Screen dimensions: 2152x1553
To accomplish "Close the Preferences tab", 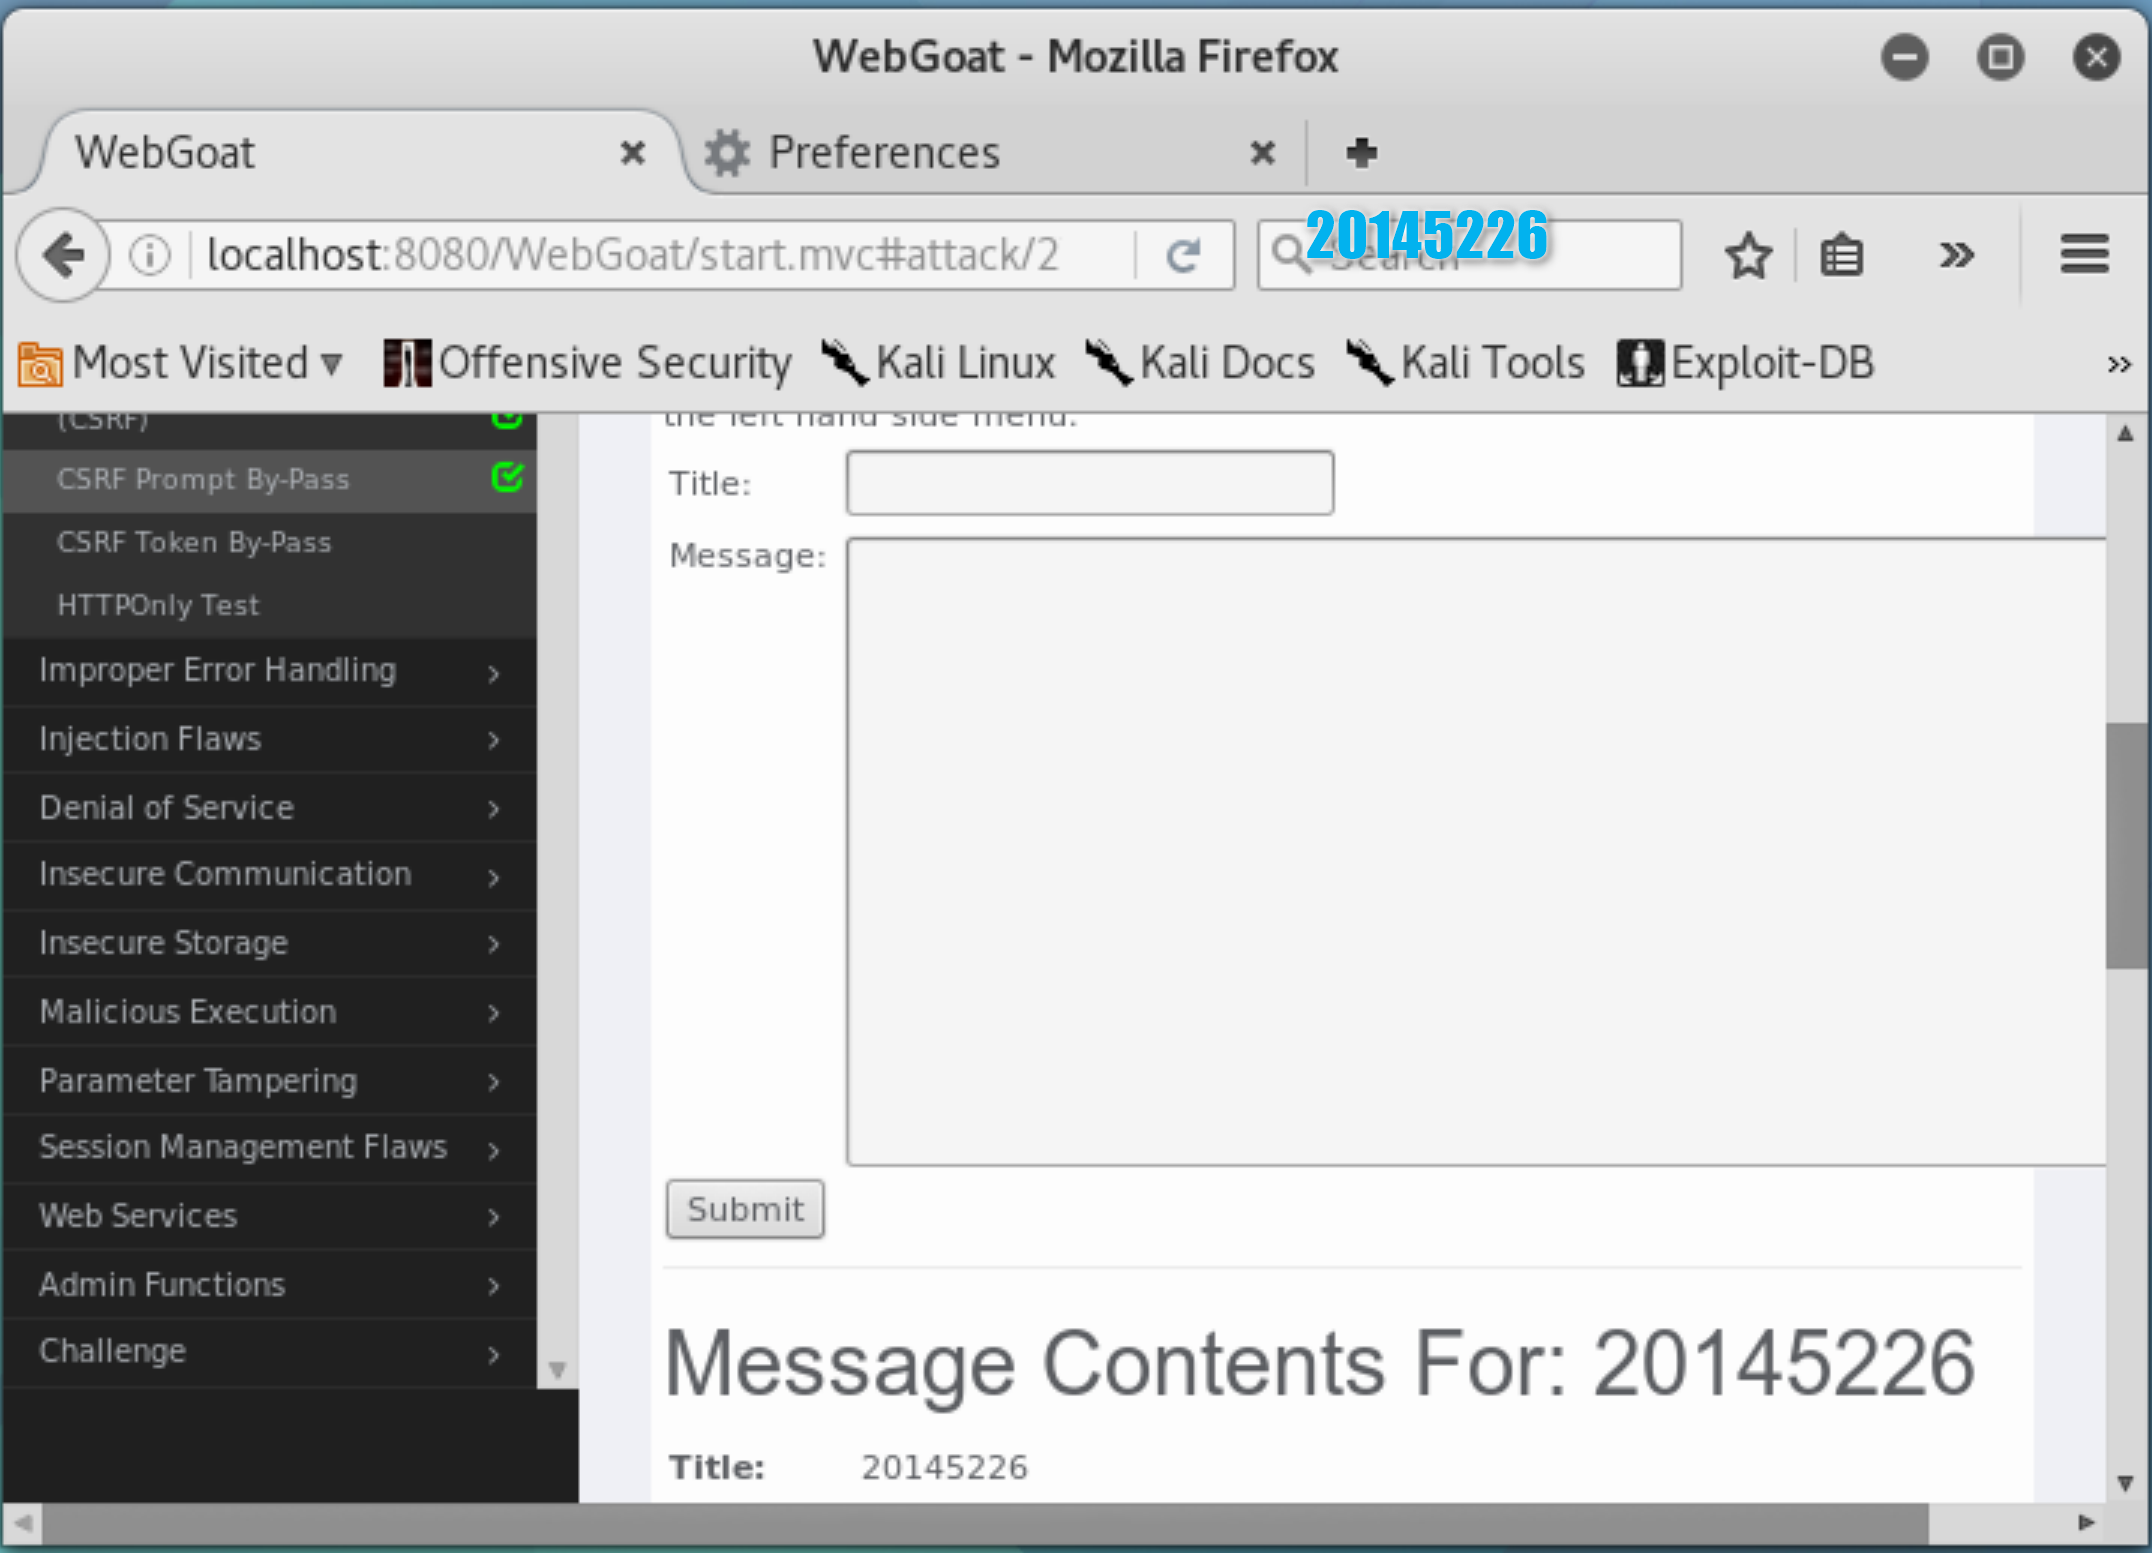I will click(x=1262, y=153).
